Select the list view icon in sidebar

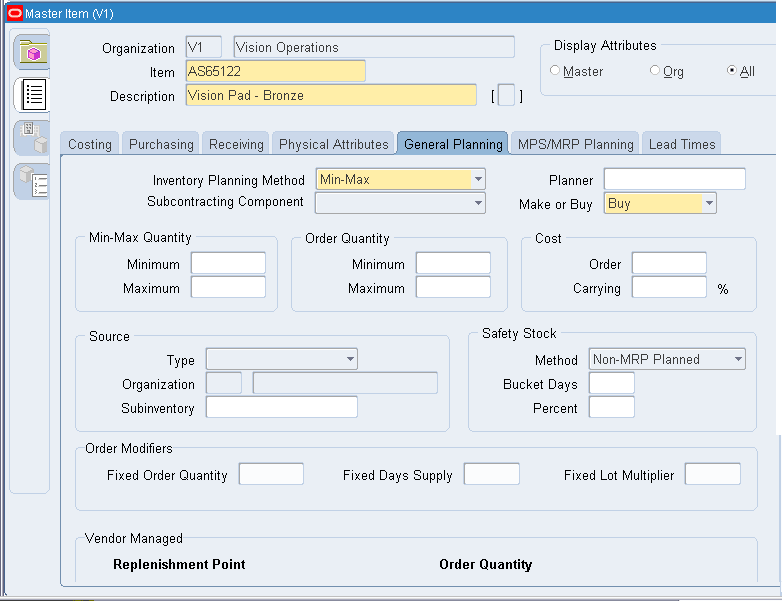(x=33, y=94)
